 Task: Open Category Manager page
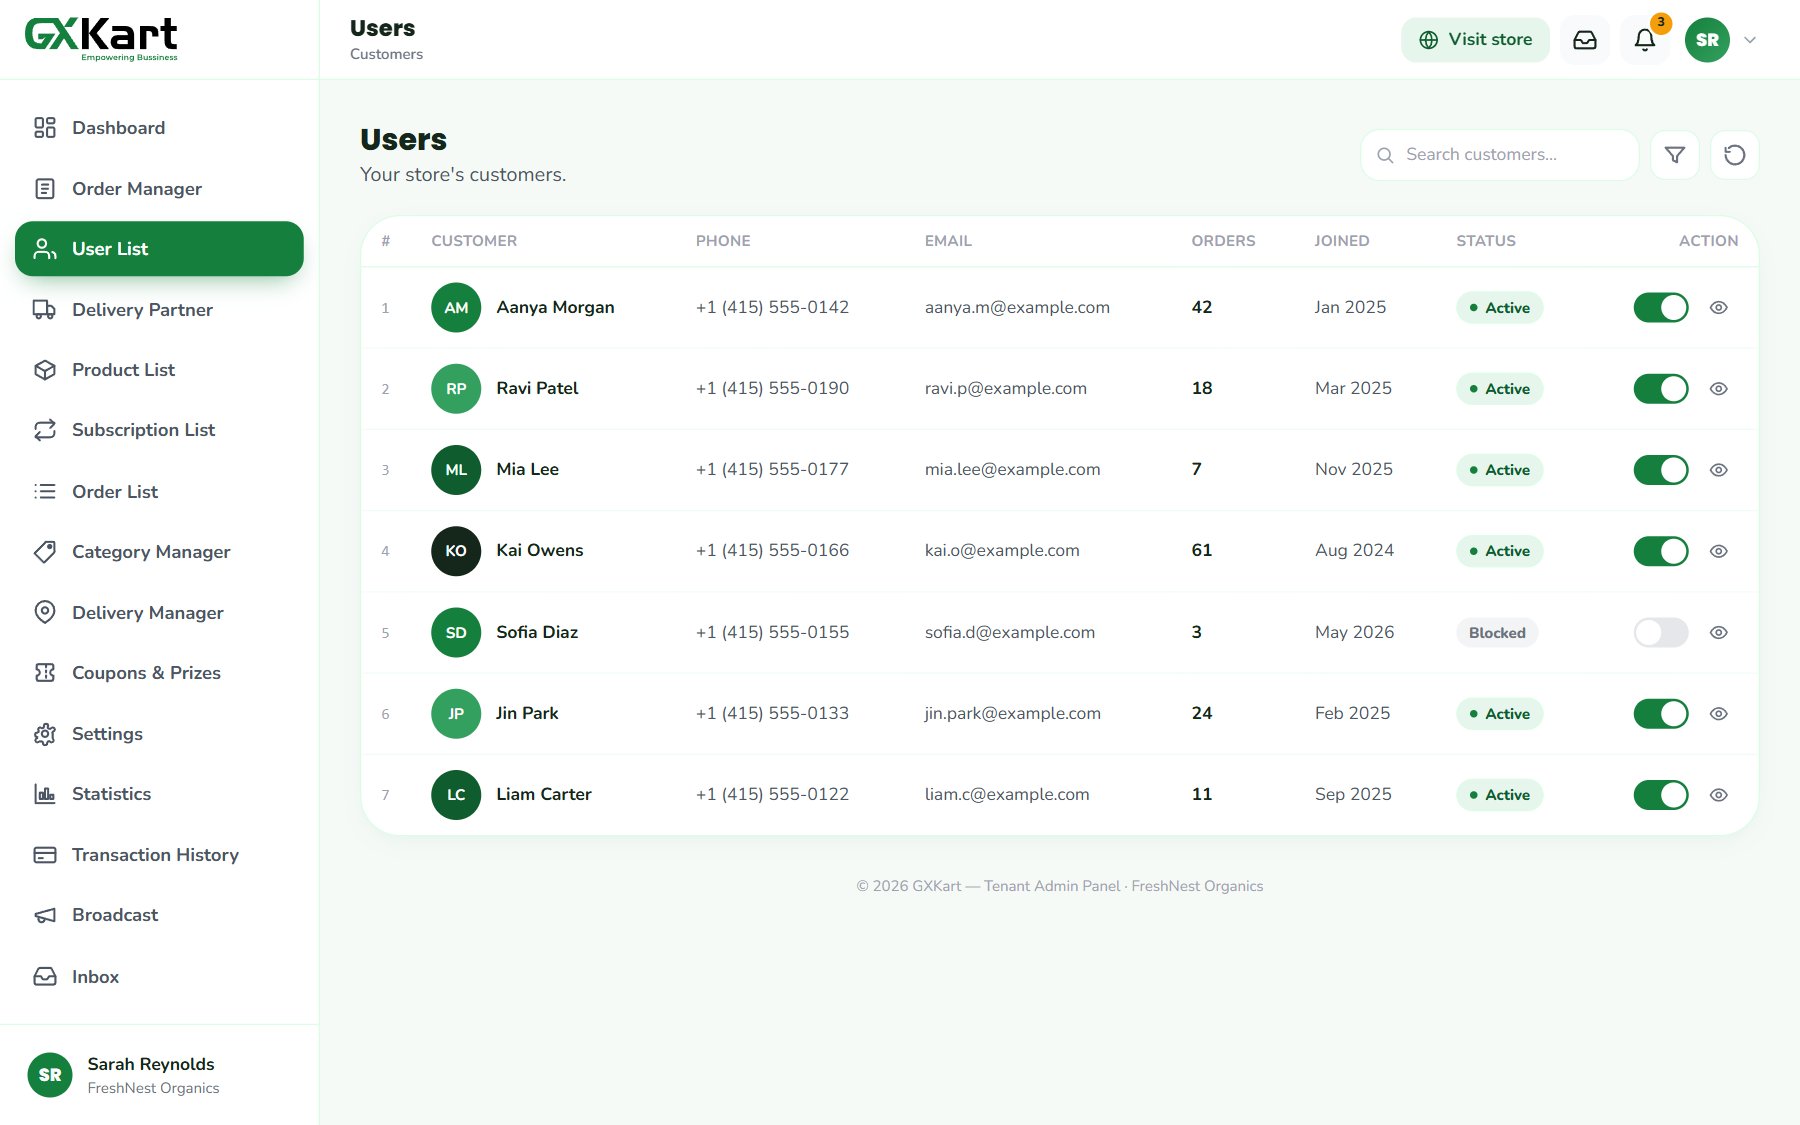[x=159, y=552]
